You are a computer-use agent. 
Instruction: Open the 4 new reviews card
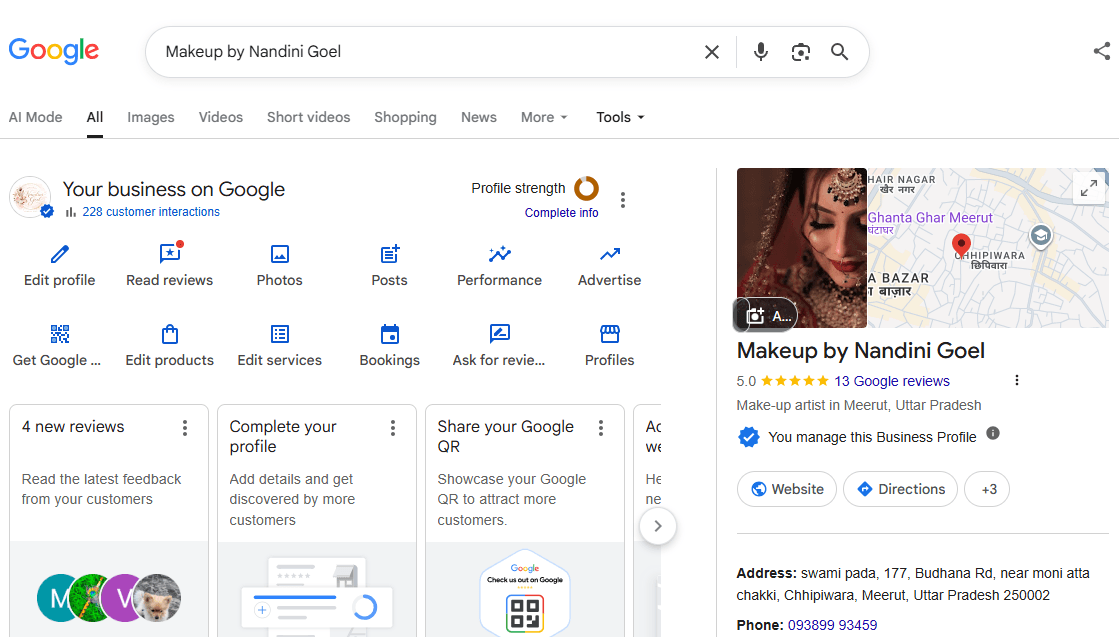(109, 521)
